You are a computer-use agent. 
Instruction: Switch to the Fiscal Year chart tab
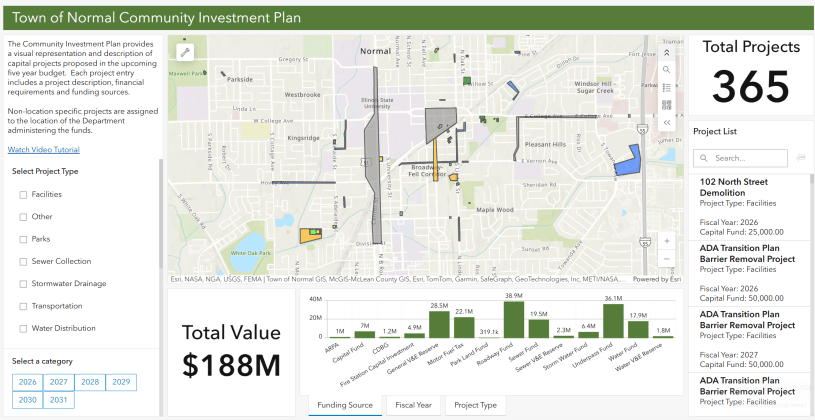click(413, 405)
